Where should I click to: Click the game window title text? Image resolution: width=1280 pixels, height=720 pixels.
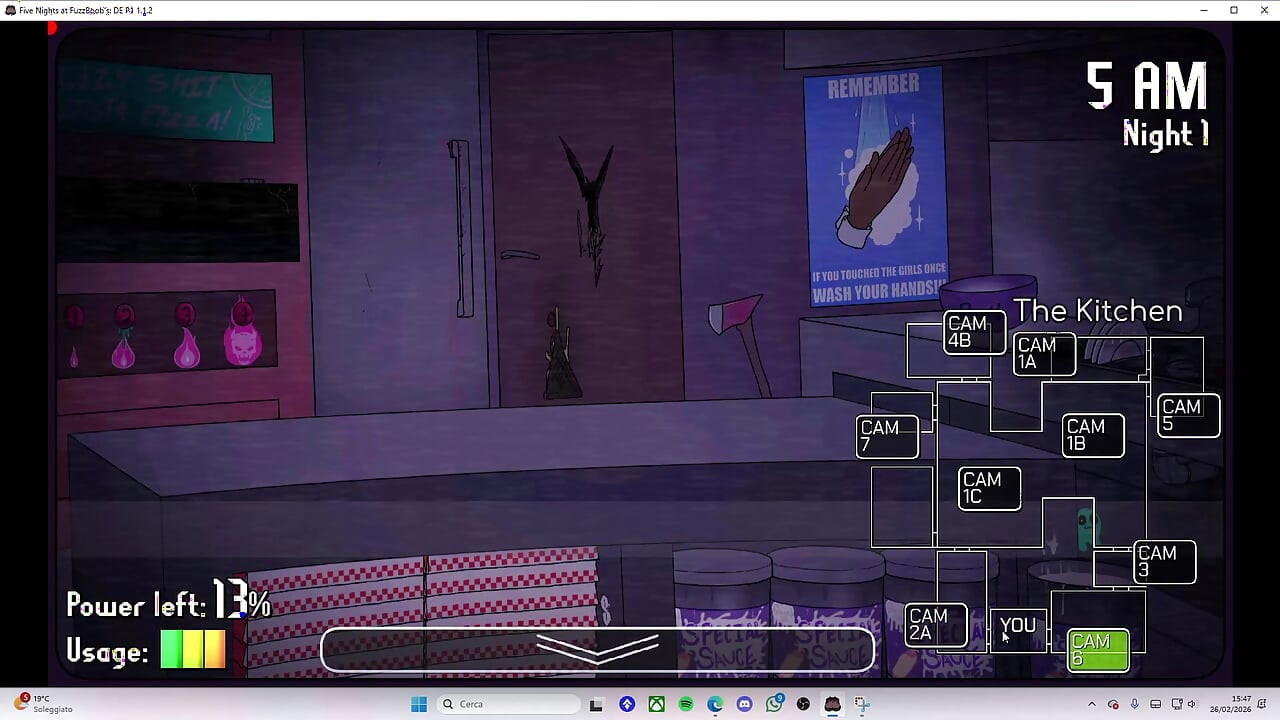click(86, 10)
